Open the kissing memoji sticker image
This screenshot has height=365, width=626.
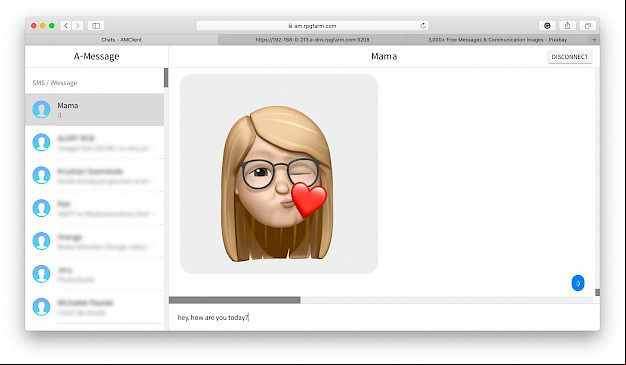pyautogui.click(x=279, y=174)
